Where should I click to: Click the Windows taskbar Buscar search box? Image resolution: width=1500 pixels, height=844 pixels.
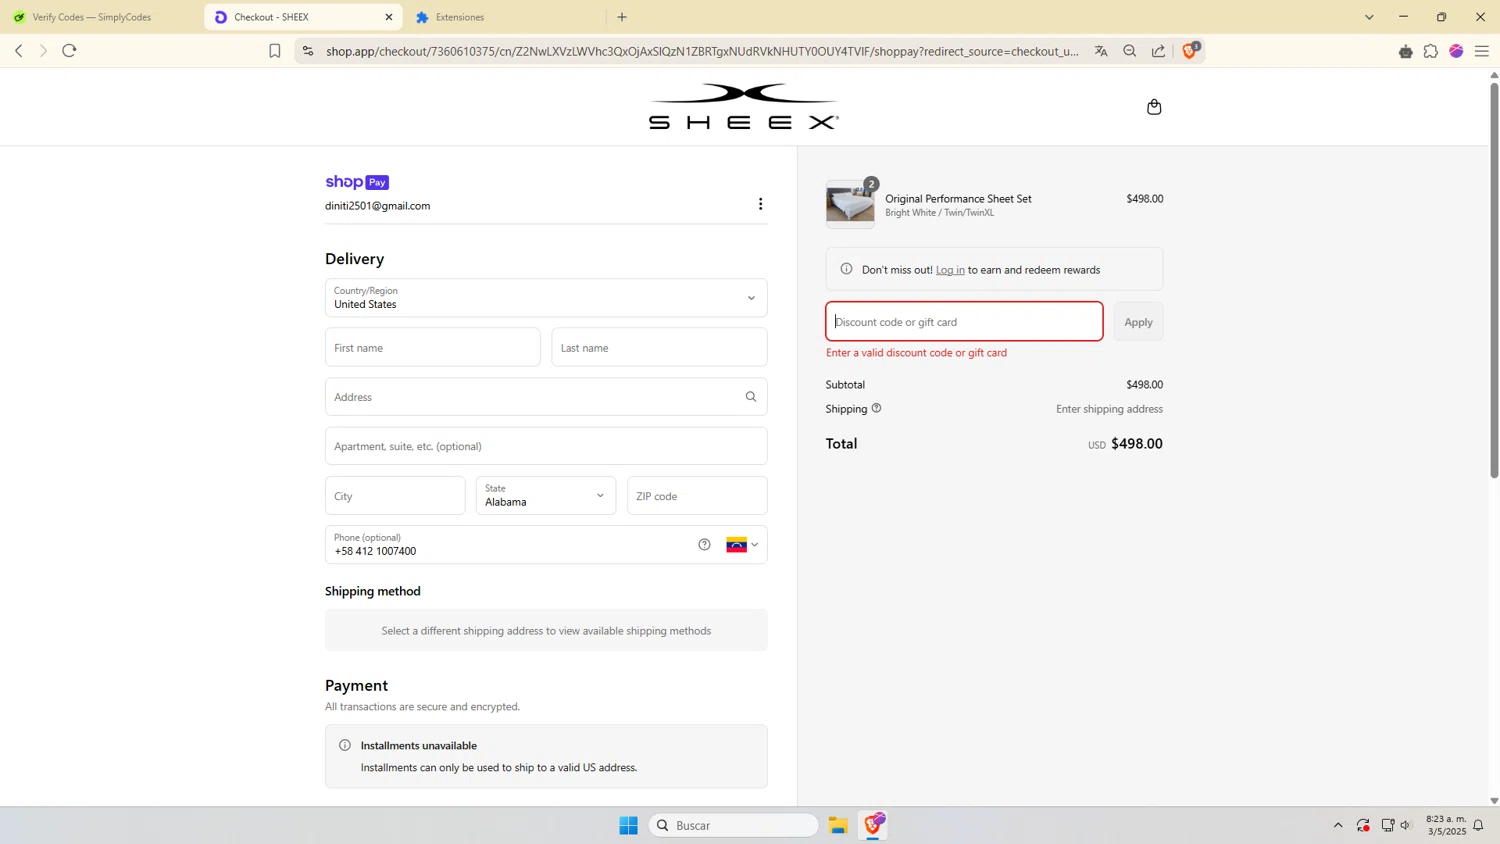tap(734, 825)
